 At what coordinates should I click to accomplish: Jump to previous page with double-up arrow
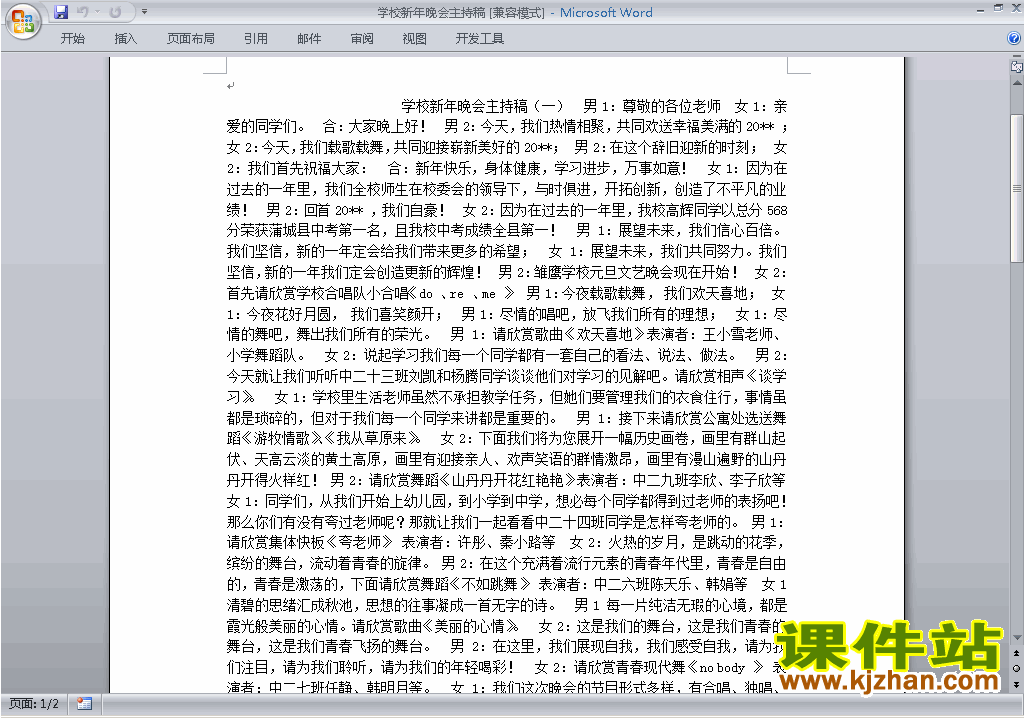[x=1017, y=653]
